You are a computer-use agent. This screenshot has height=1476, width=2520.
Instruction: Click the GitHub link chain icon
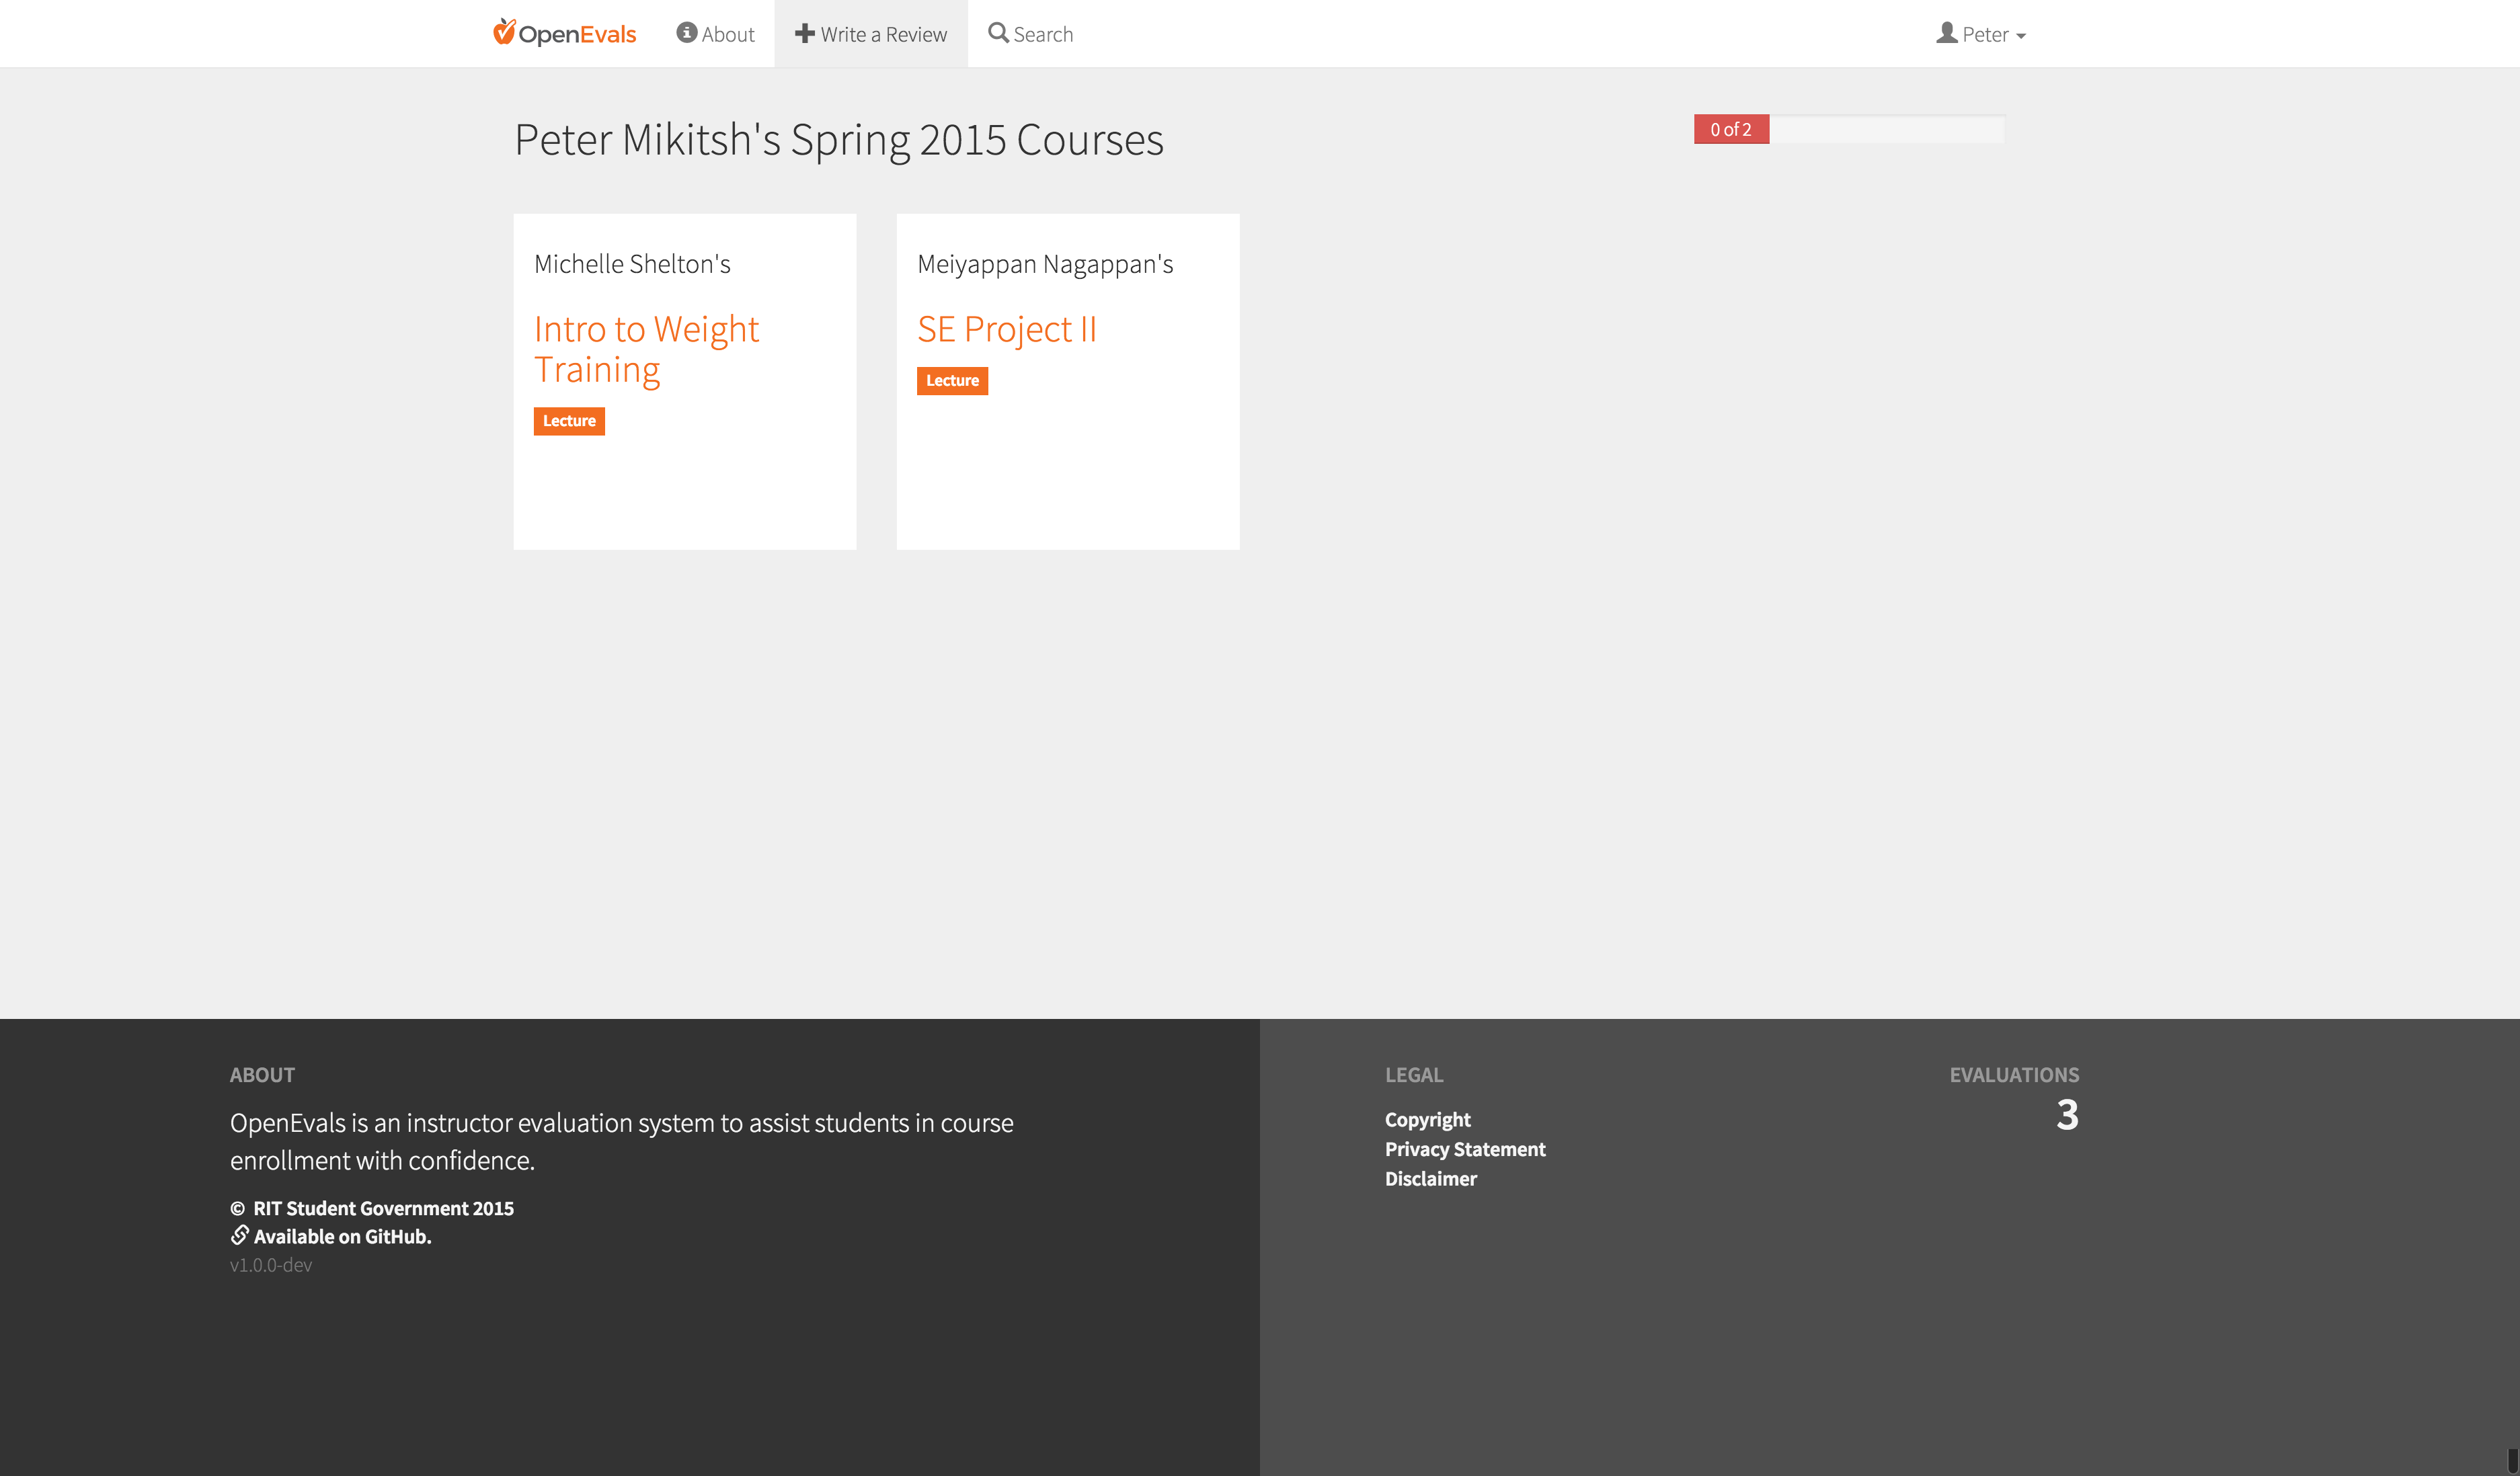tap(239, 1235)
